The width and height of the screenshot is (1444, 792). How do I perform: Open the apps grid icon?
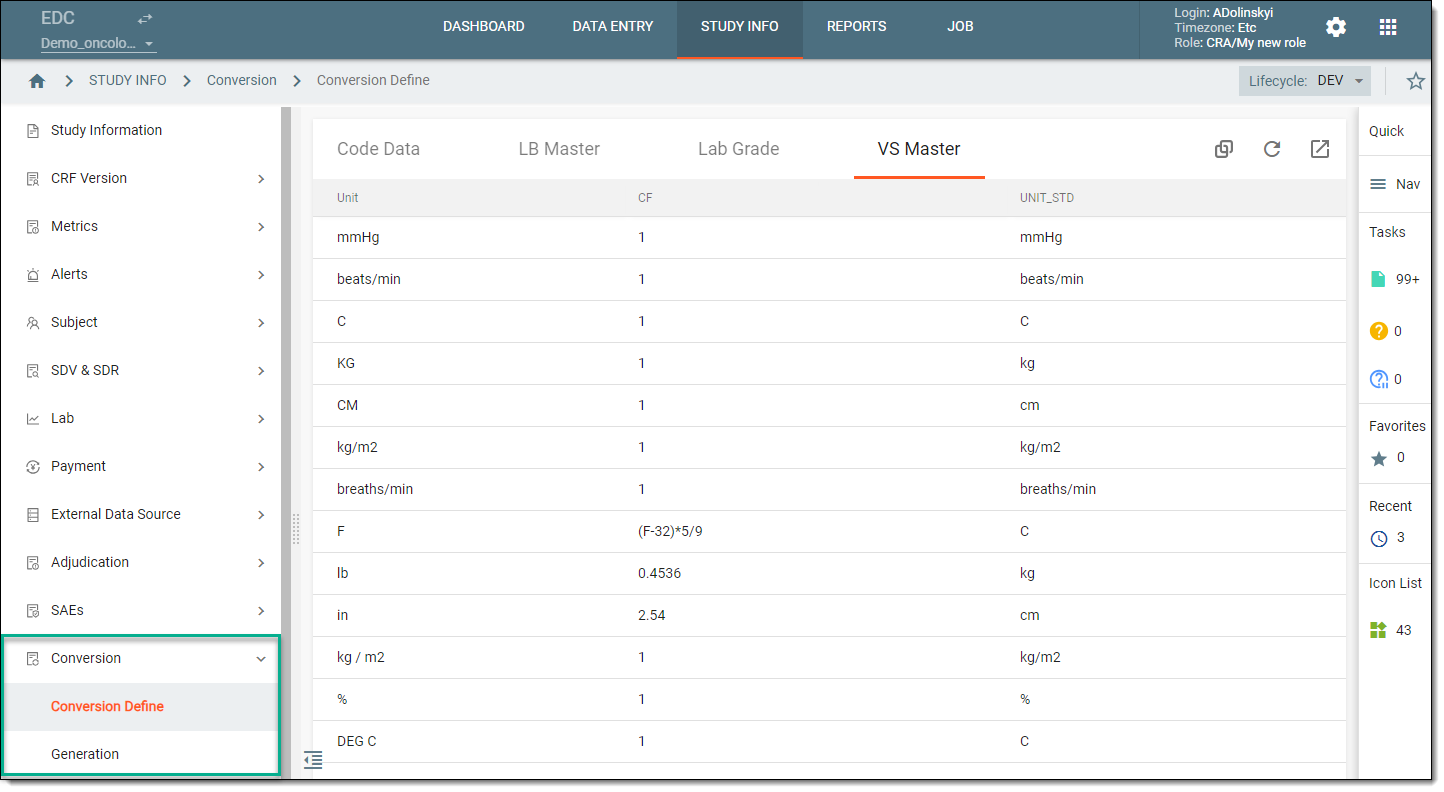click(1388, 27)
